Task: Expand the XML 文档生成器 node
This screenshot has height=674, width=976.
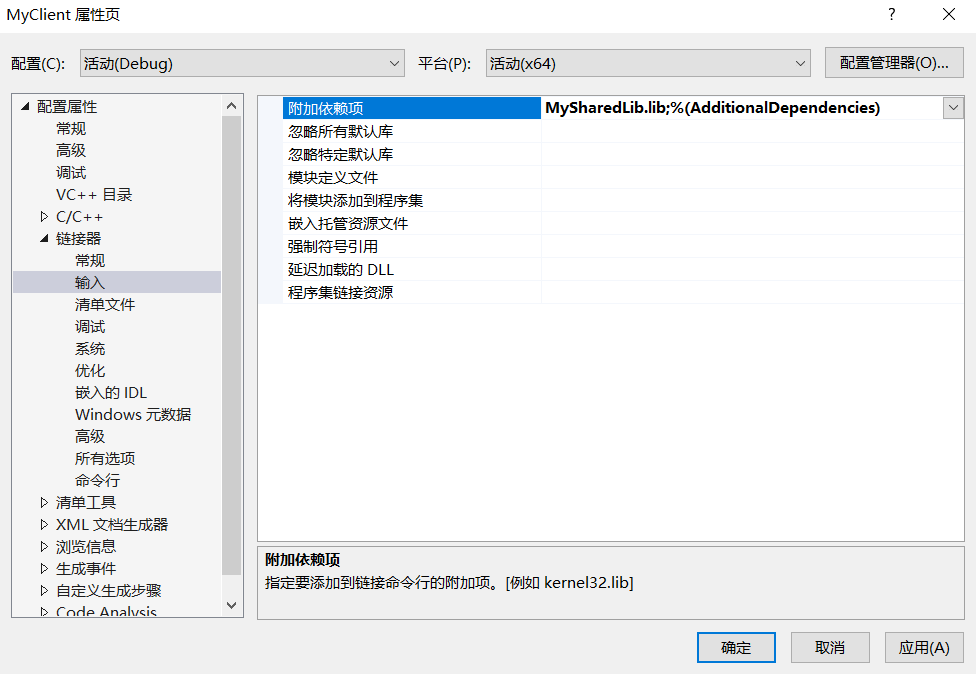Action: coord(44,524)
